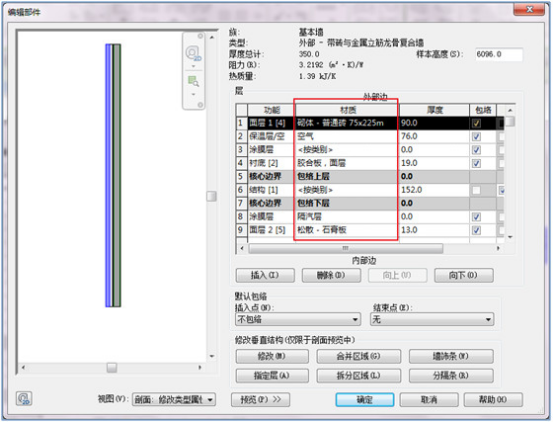Click the 预览 button

pyautogui.click(x=261, y=399)
